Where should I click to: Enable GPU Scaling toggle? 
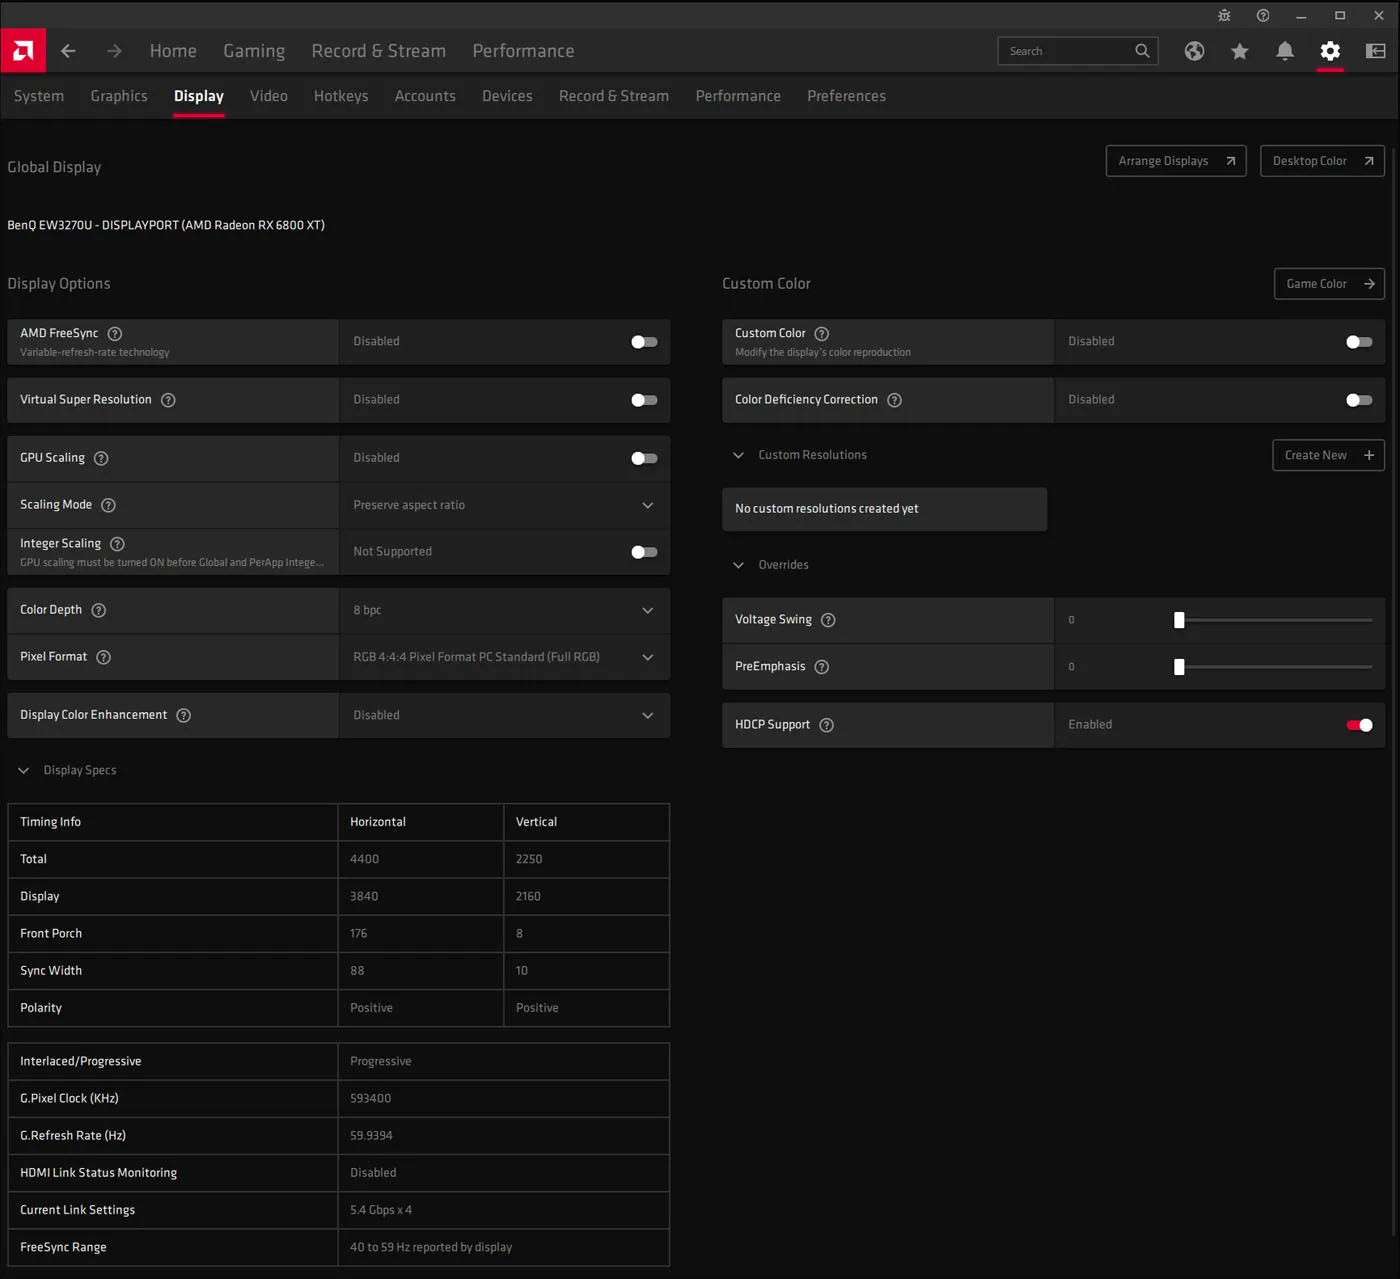pos(644,458)
